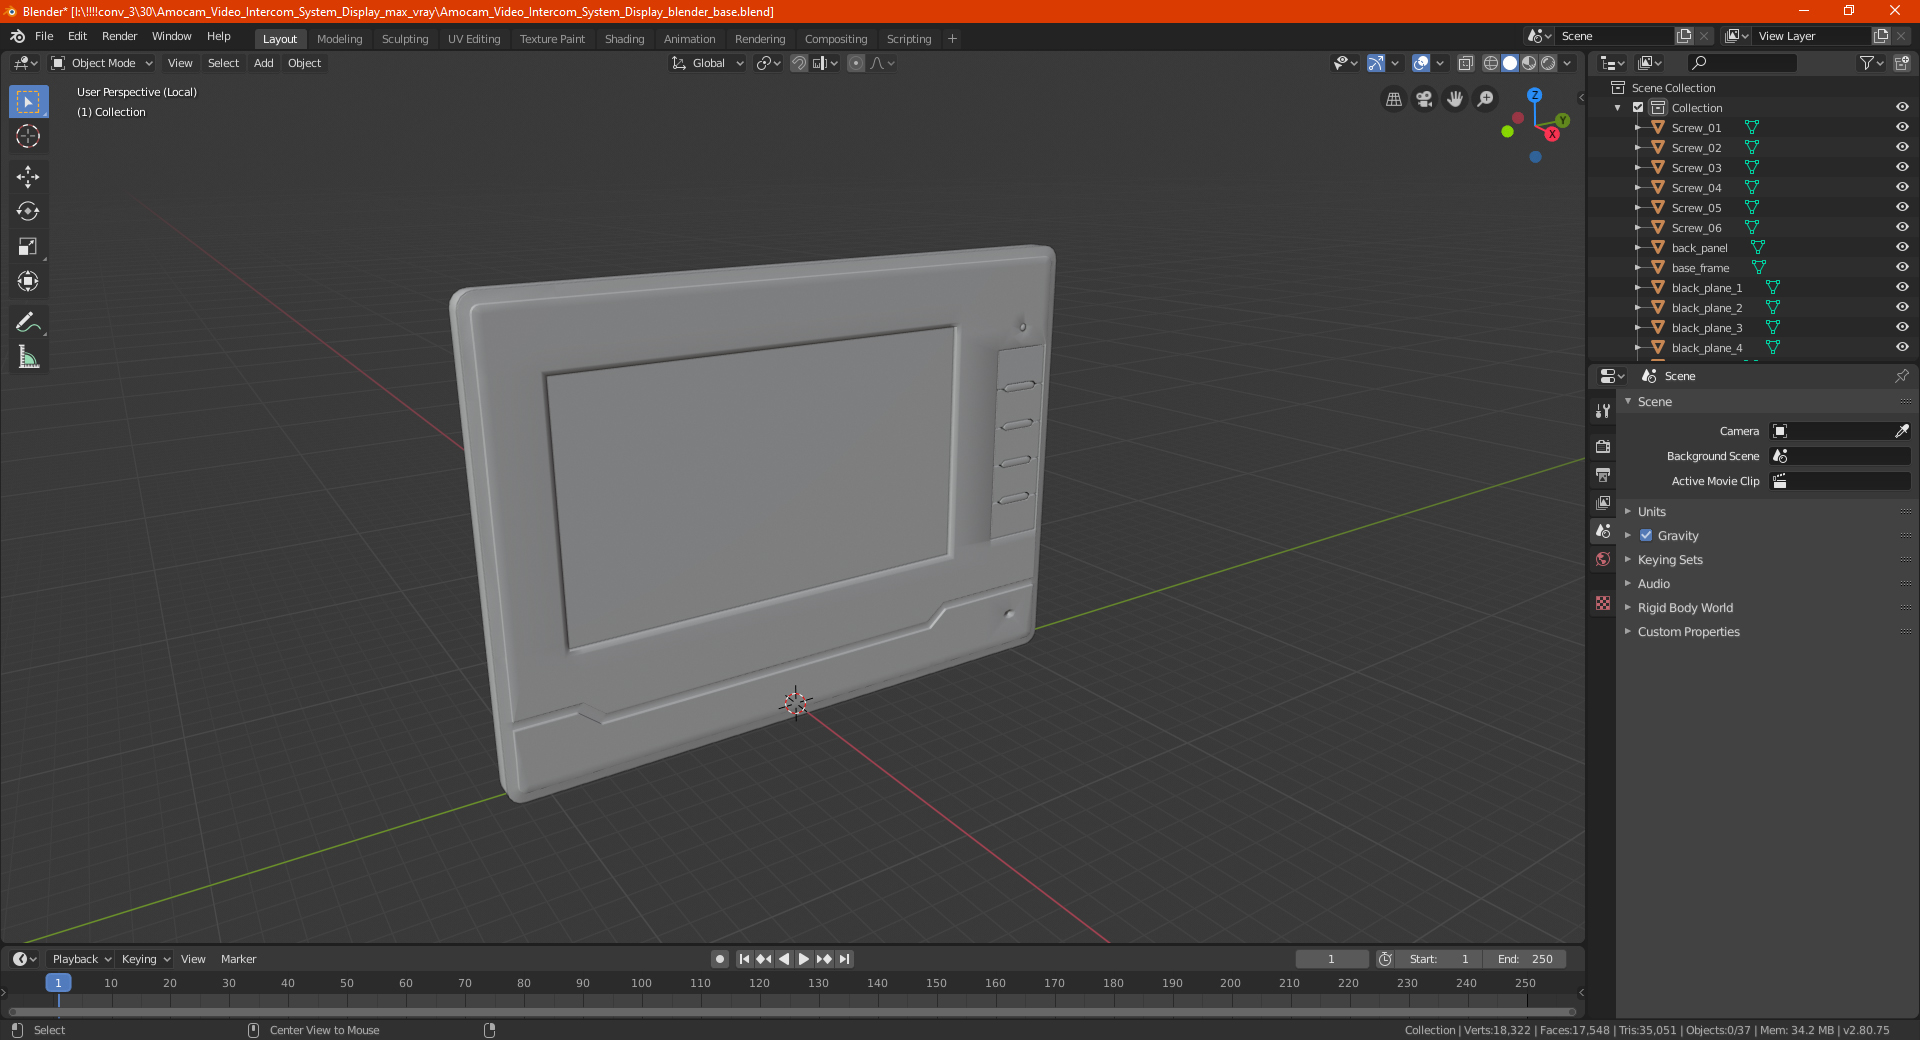Open the View Layer properties tab
Image resolution: width=1920 pixels, height=1040 pixels.
point(1603,502)
